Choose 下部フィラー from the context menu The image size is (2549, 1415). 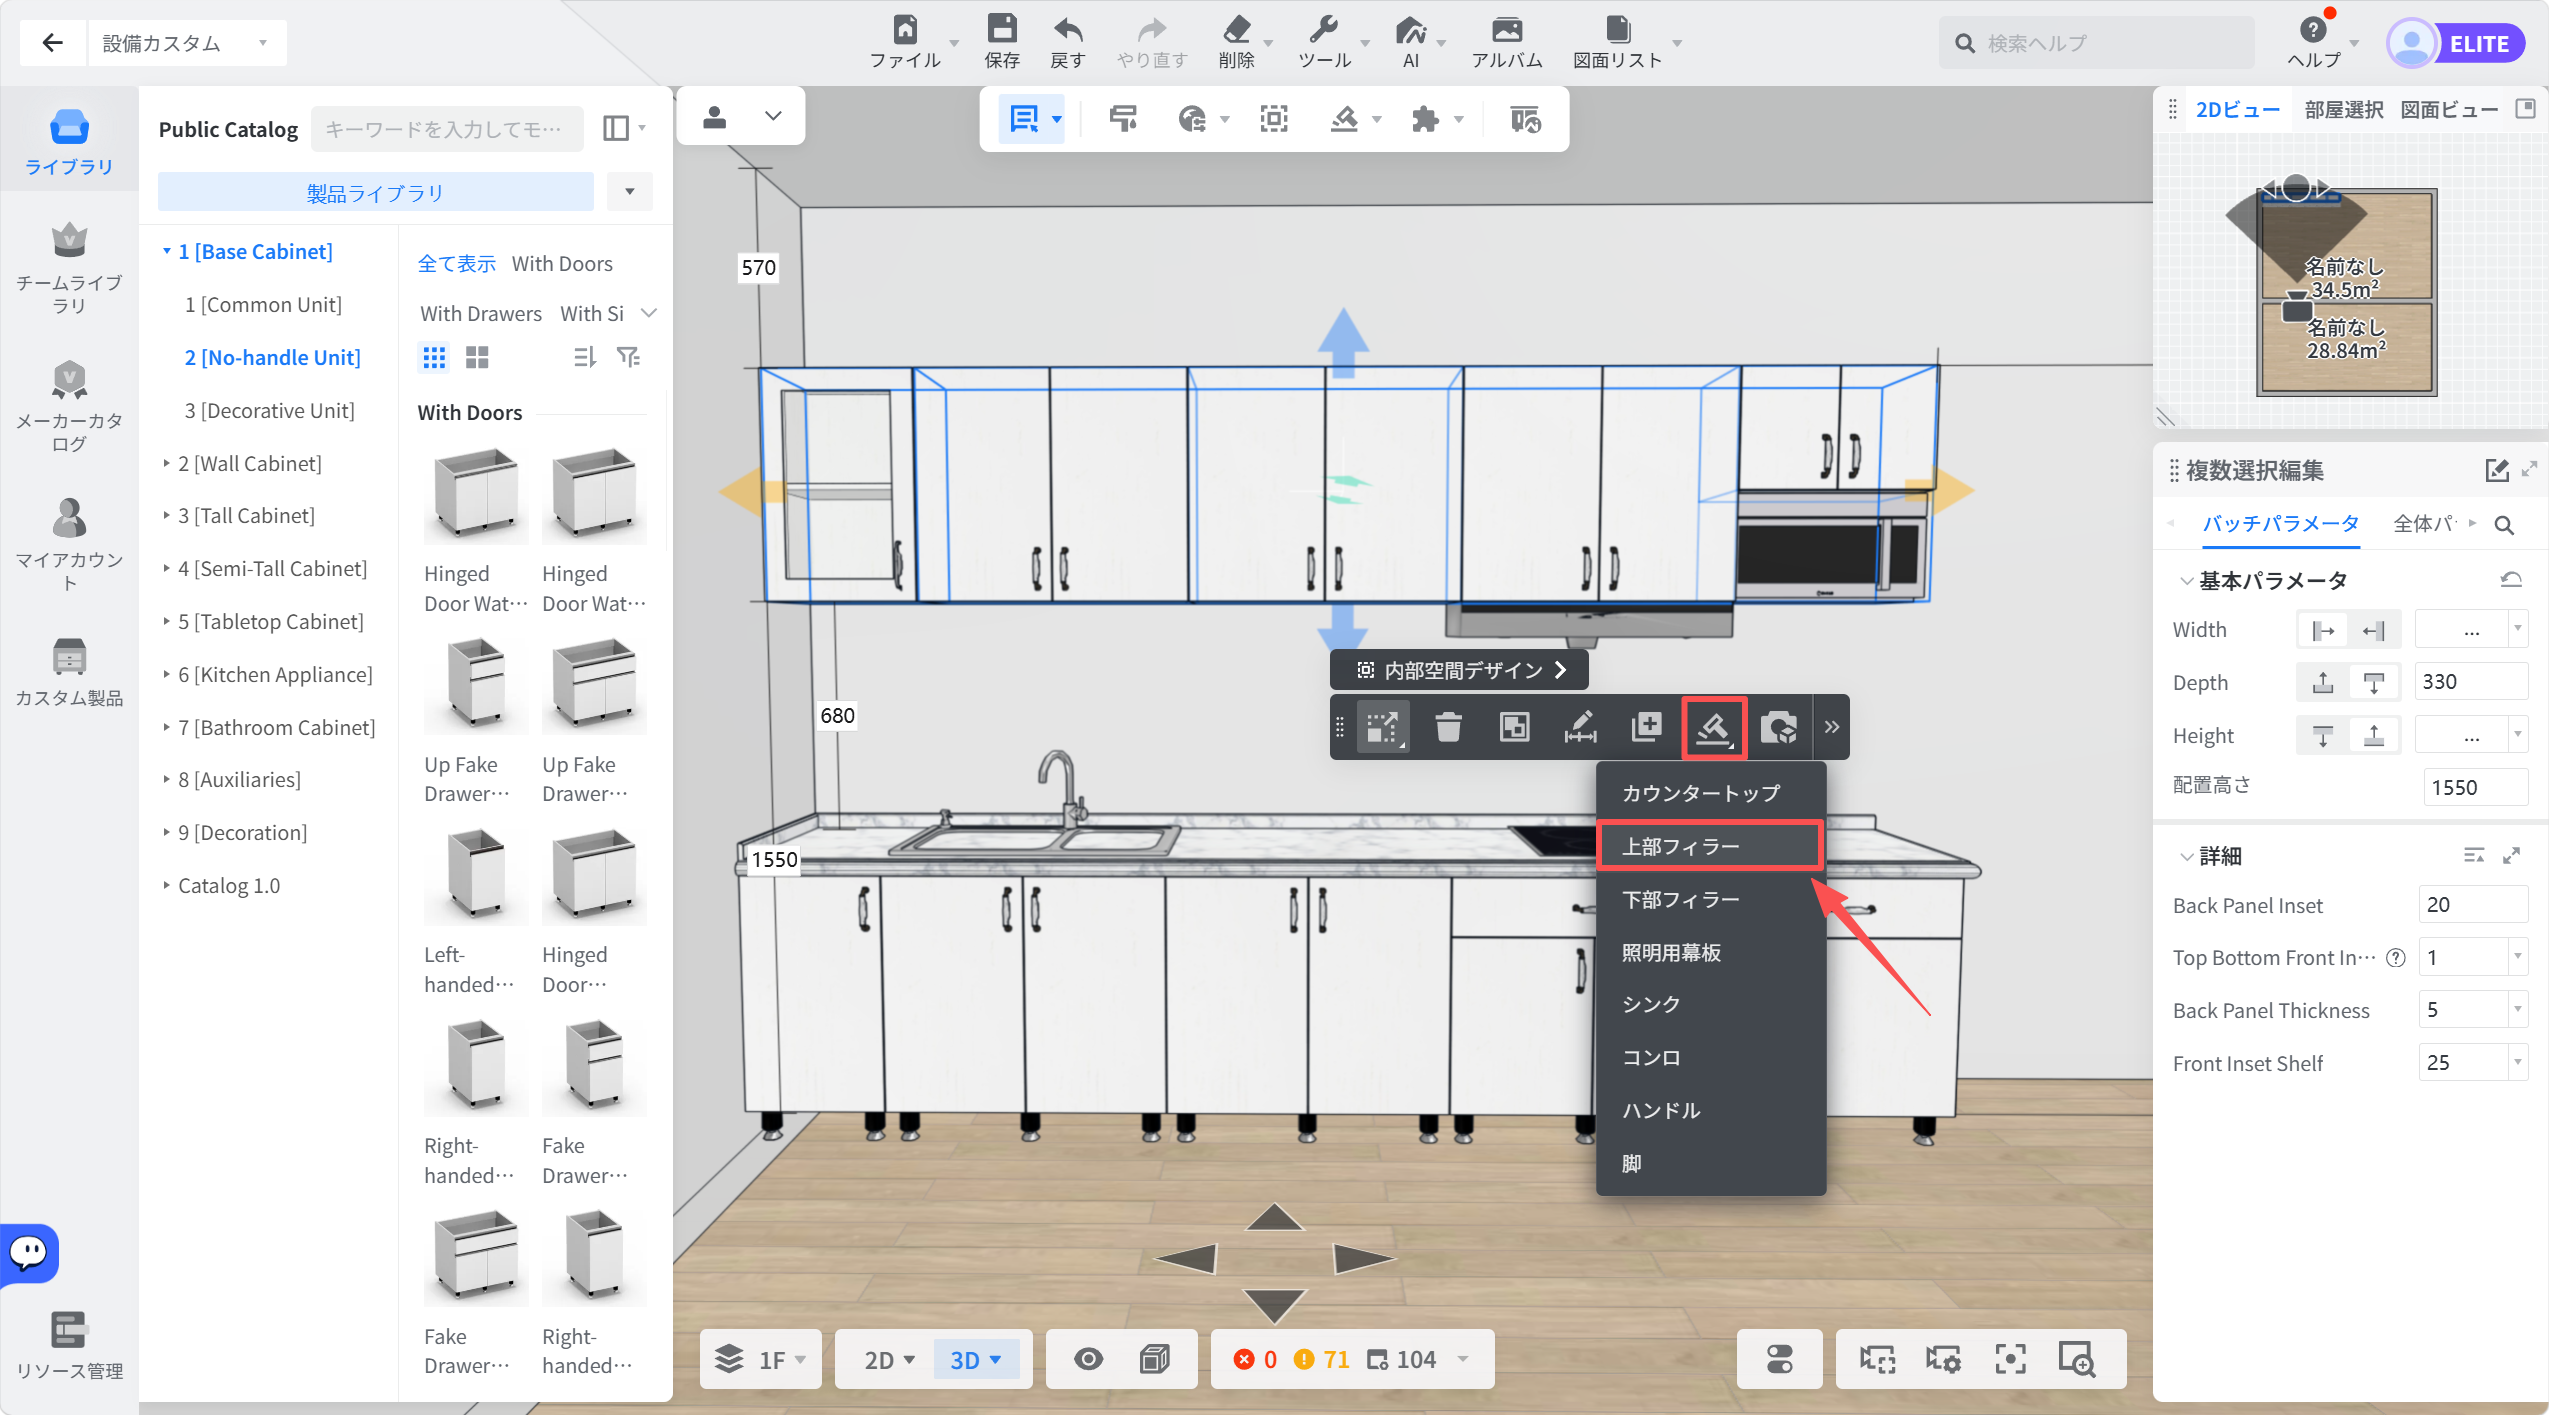pyautogui.click(x=1709, y=899)
